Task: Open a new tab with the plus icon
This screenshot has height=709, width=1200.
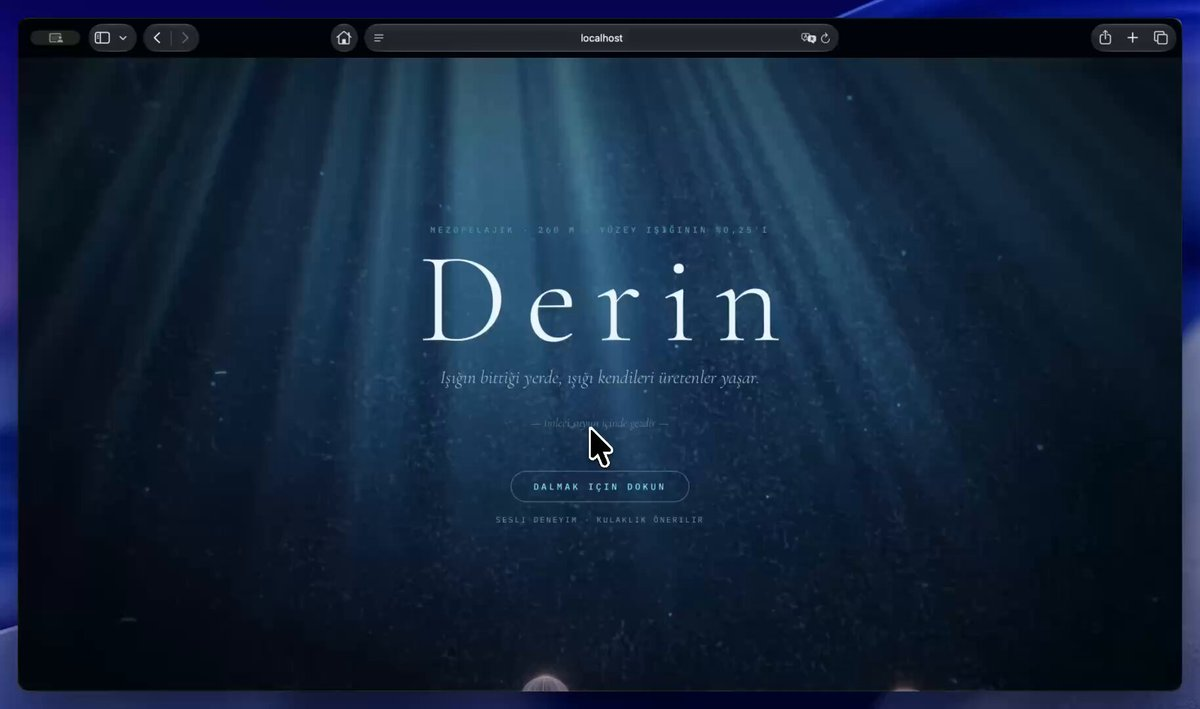Action: click(1133, 38)
